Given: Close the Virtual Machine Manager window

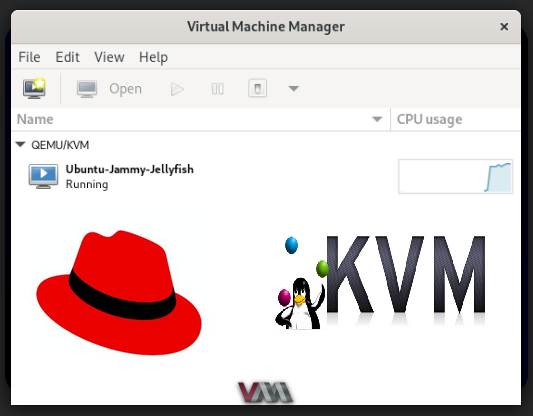Looking at the screenshot, I should pos(504,27).
